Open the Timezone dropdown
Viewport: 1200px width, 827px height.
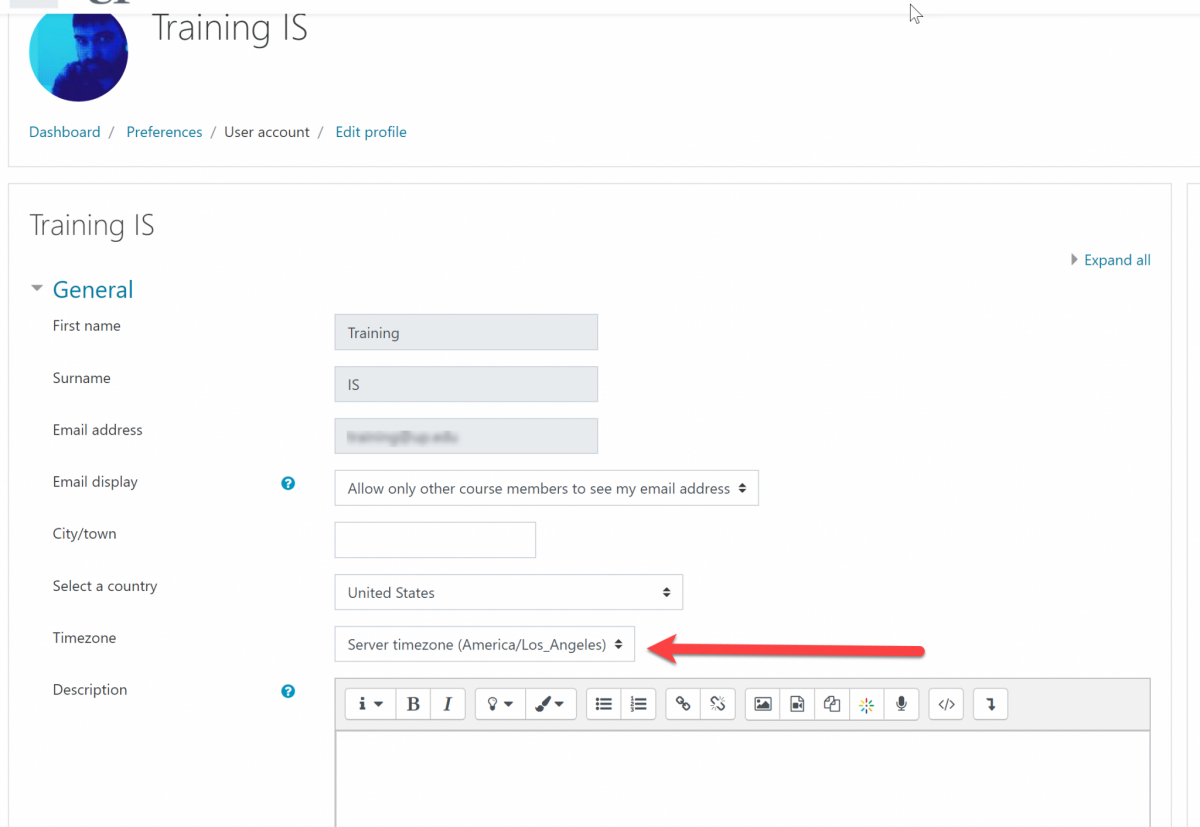point(484,644)
